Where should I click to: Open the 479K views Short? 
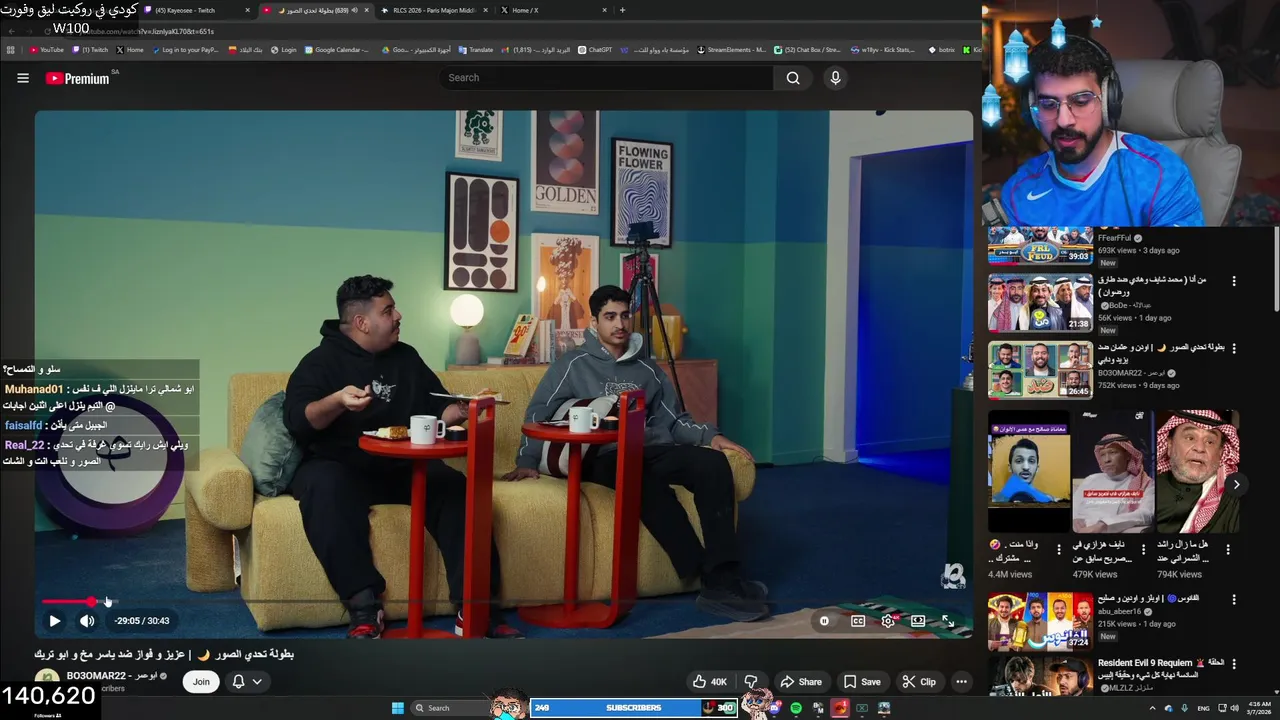tap(1113, 471)
